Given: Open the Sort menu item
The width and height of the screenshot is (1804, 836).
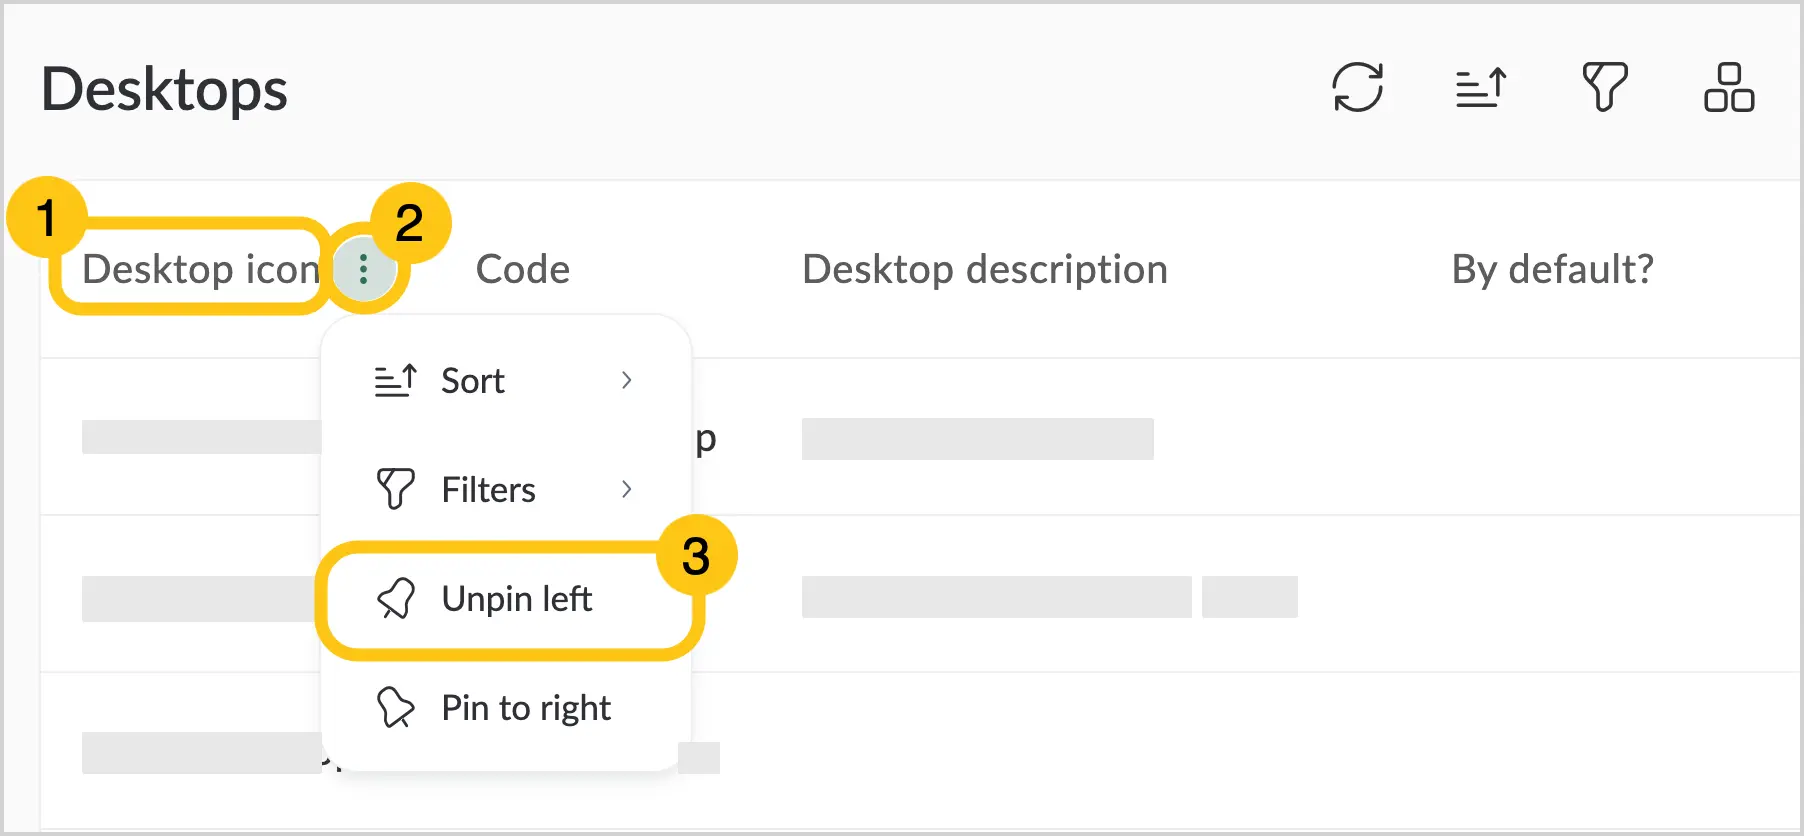Looking at the screenshot, I should tap(506, 381).
